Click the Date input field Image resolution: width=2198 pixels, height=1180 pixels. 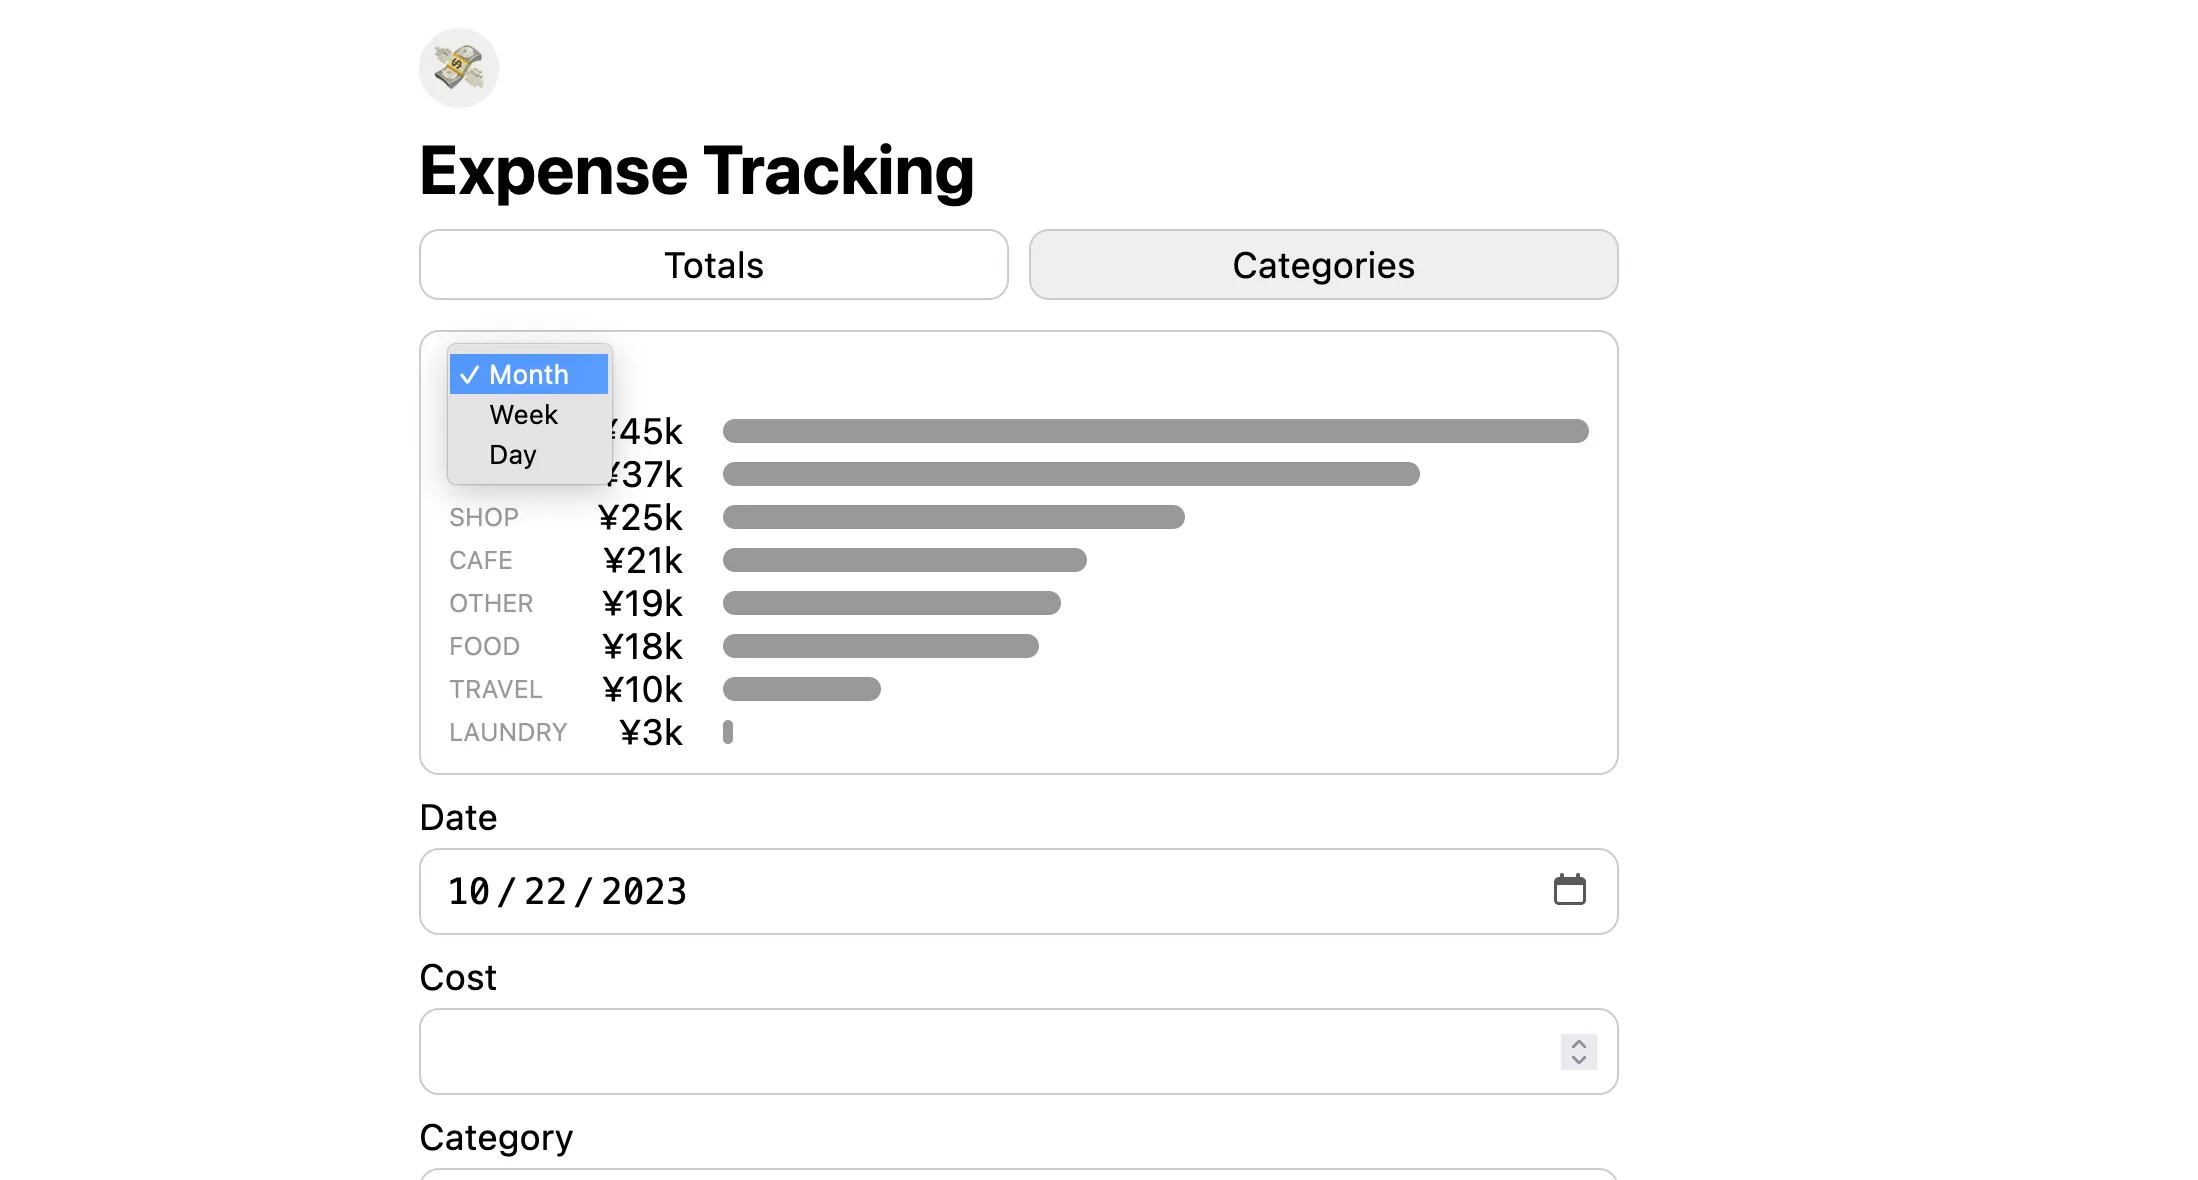[x=1000, y=891]
